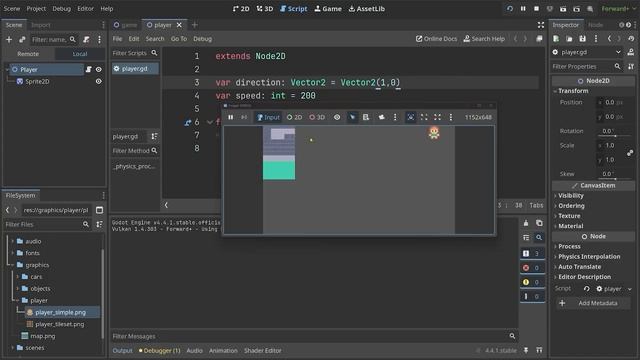Save the resource with Inspector disk icon

(x=582, y=39)
